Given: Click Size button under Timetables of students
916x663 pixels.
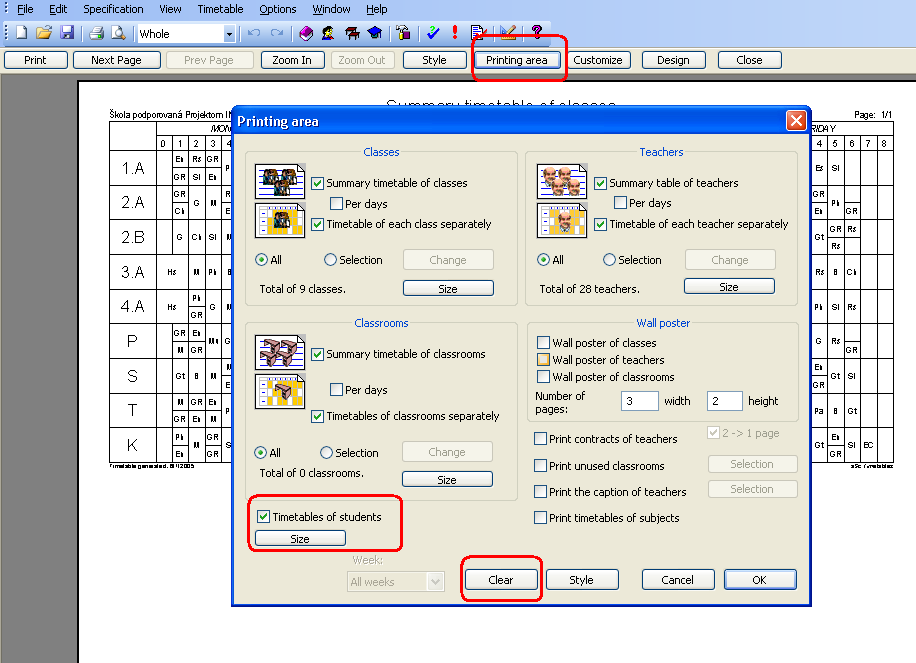Looking at the screenshot, I should click(x=300, y=538).
